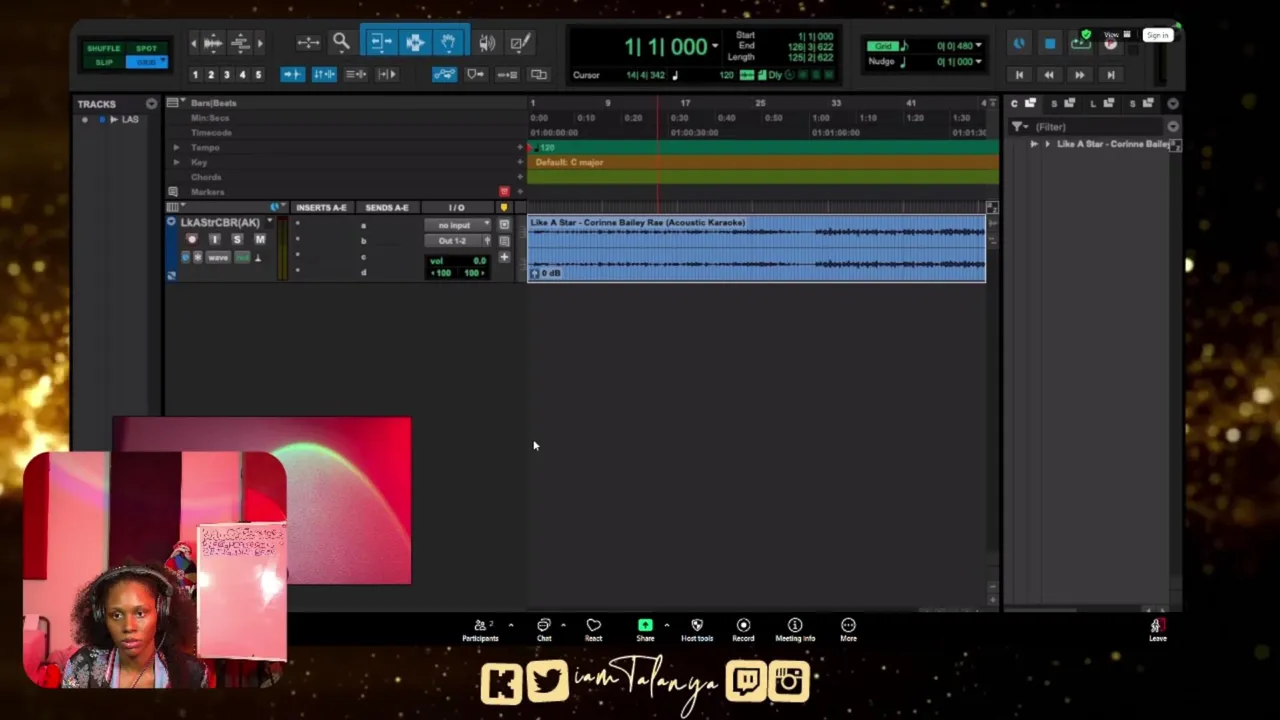Click the Fast Forward transport button
Viewport: 1280px width, 720px height.
point(1079,75)
